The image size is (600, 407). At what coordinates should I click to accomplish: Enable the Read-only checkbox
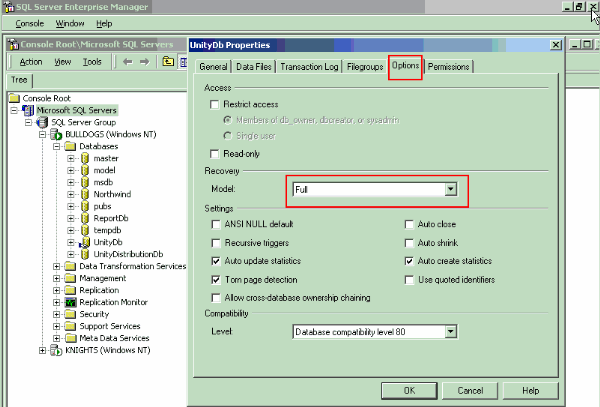click(x=215, y=154)
